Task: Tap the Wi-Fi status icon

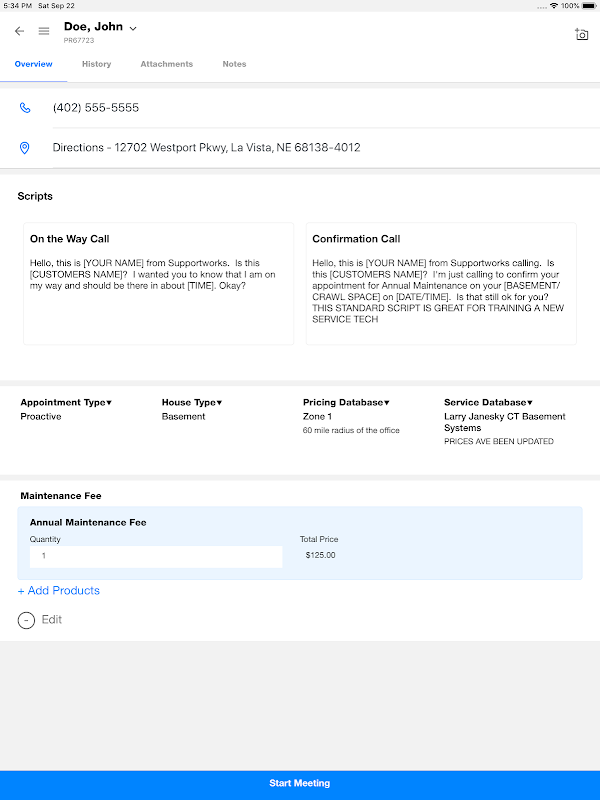Action: [x=553, y=6]
